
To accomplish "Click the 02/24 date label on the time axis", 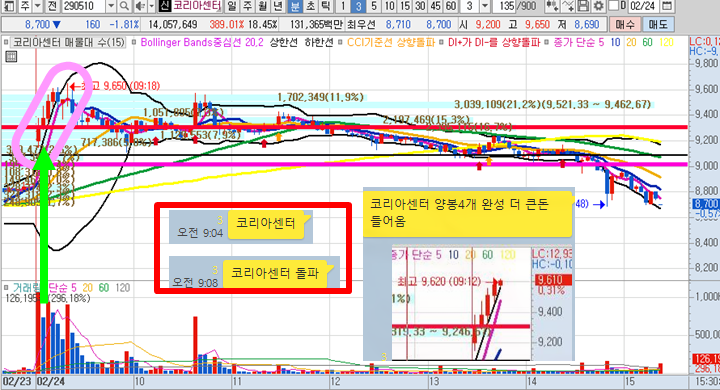I will 51,381.
